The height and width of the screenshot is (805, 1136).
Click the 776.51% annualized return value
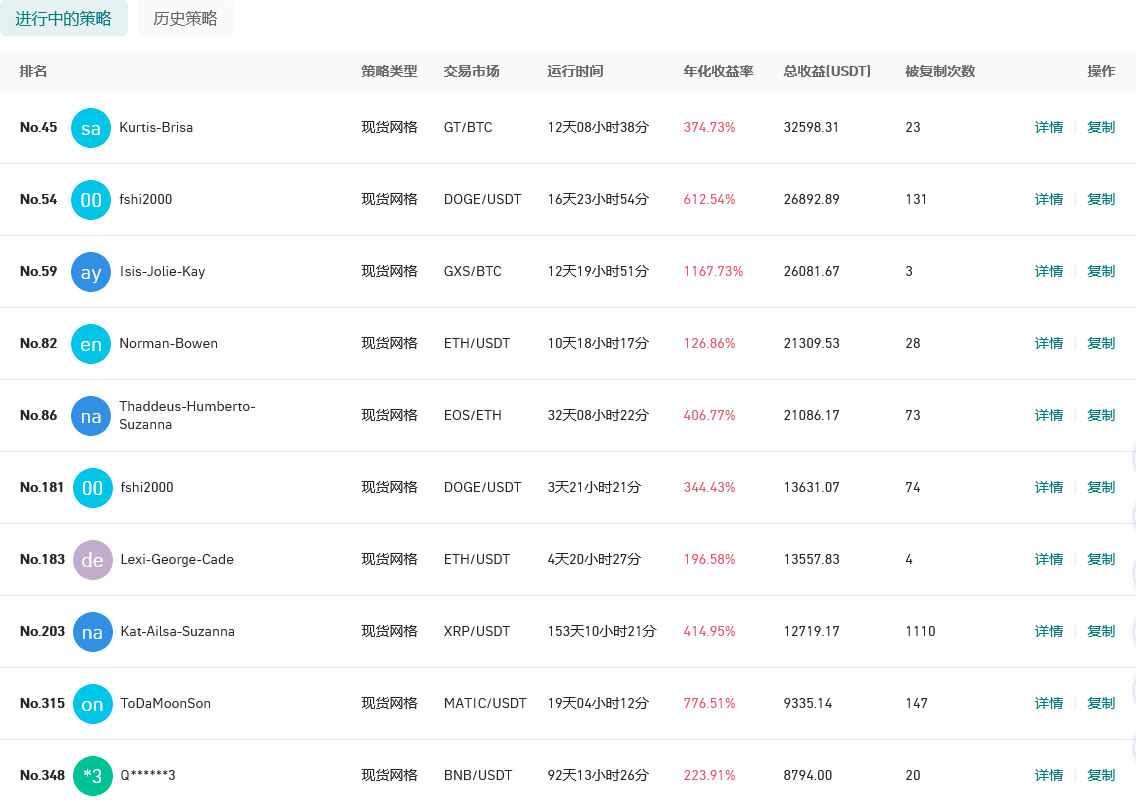point(709,703)
